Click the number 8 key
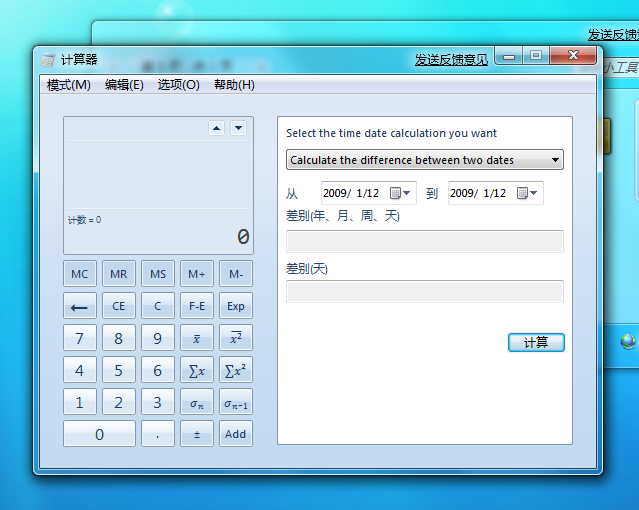The width and height of the screenshot is (639, 510). (x=119, y=338)
